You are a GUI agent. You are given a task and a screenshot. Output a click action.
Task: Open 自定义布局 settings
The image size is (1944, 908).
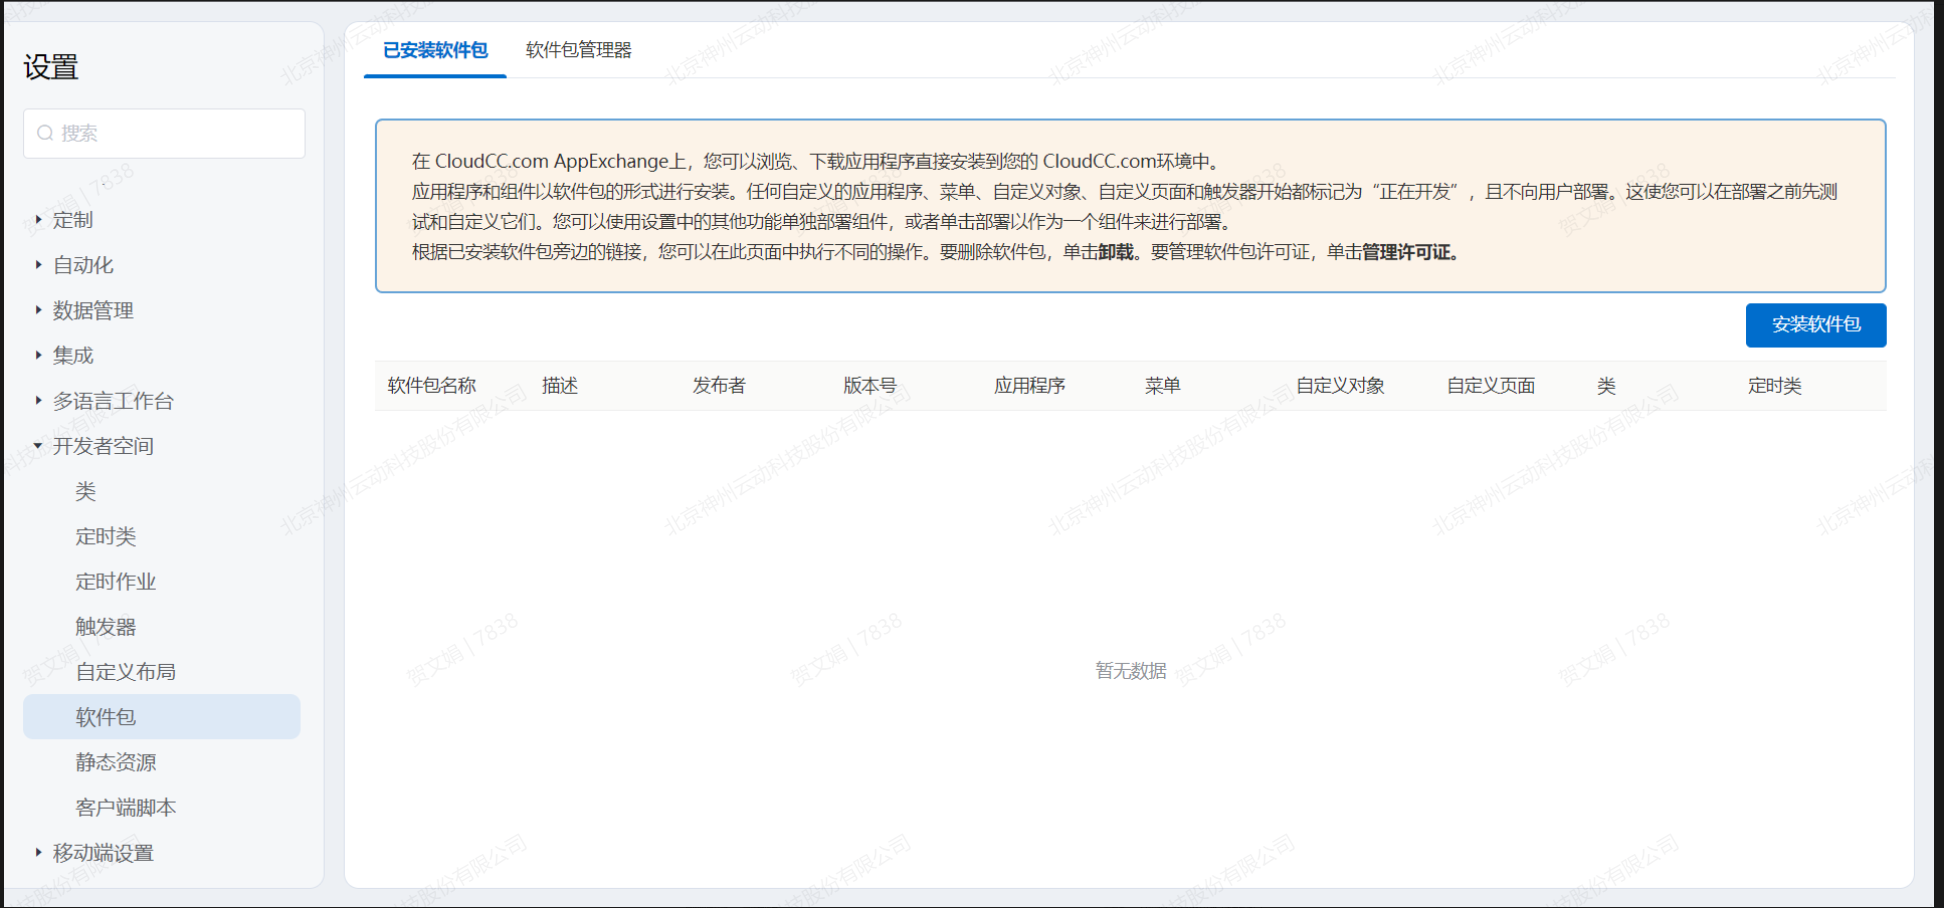coord(125,672)
